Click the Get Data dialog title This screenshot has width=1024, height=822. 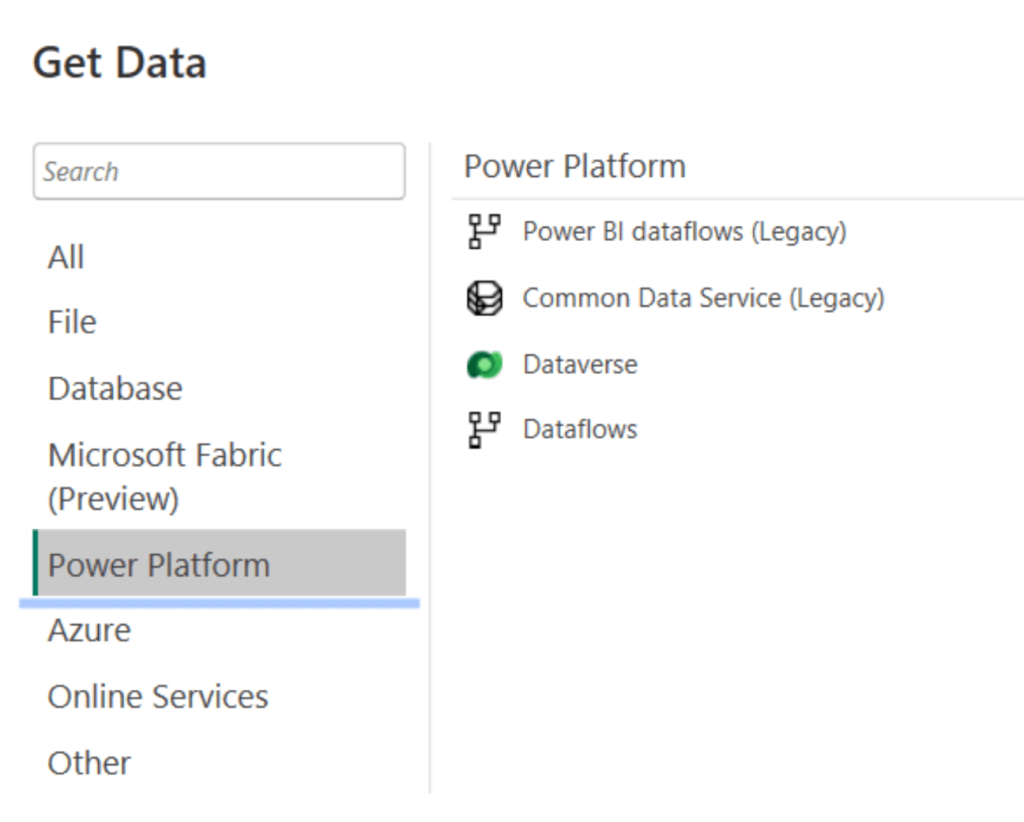click(x=119, y=62)
